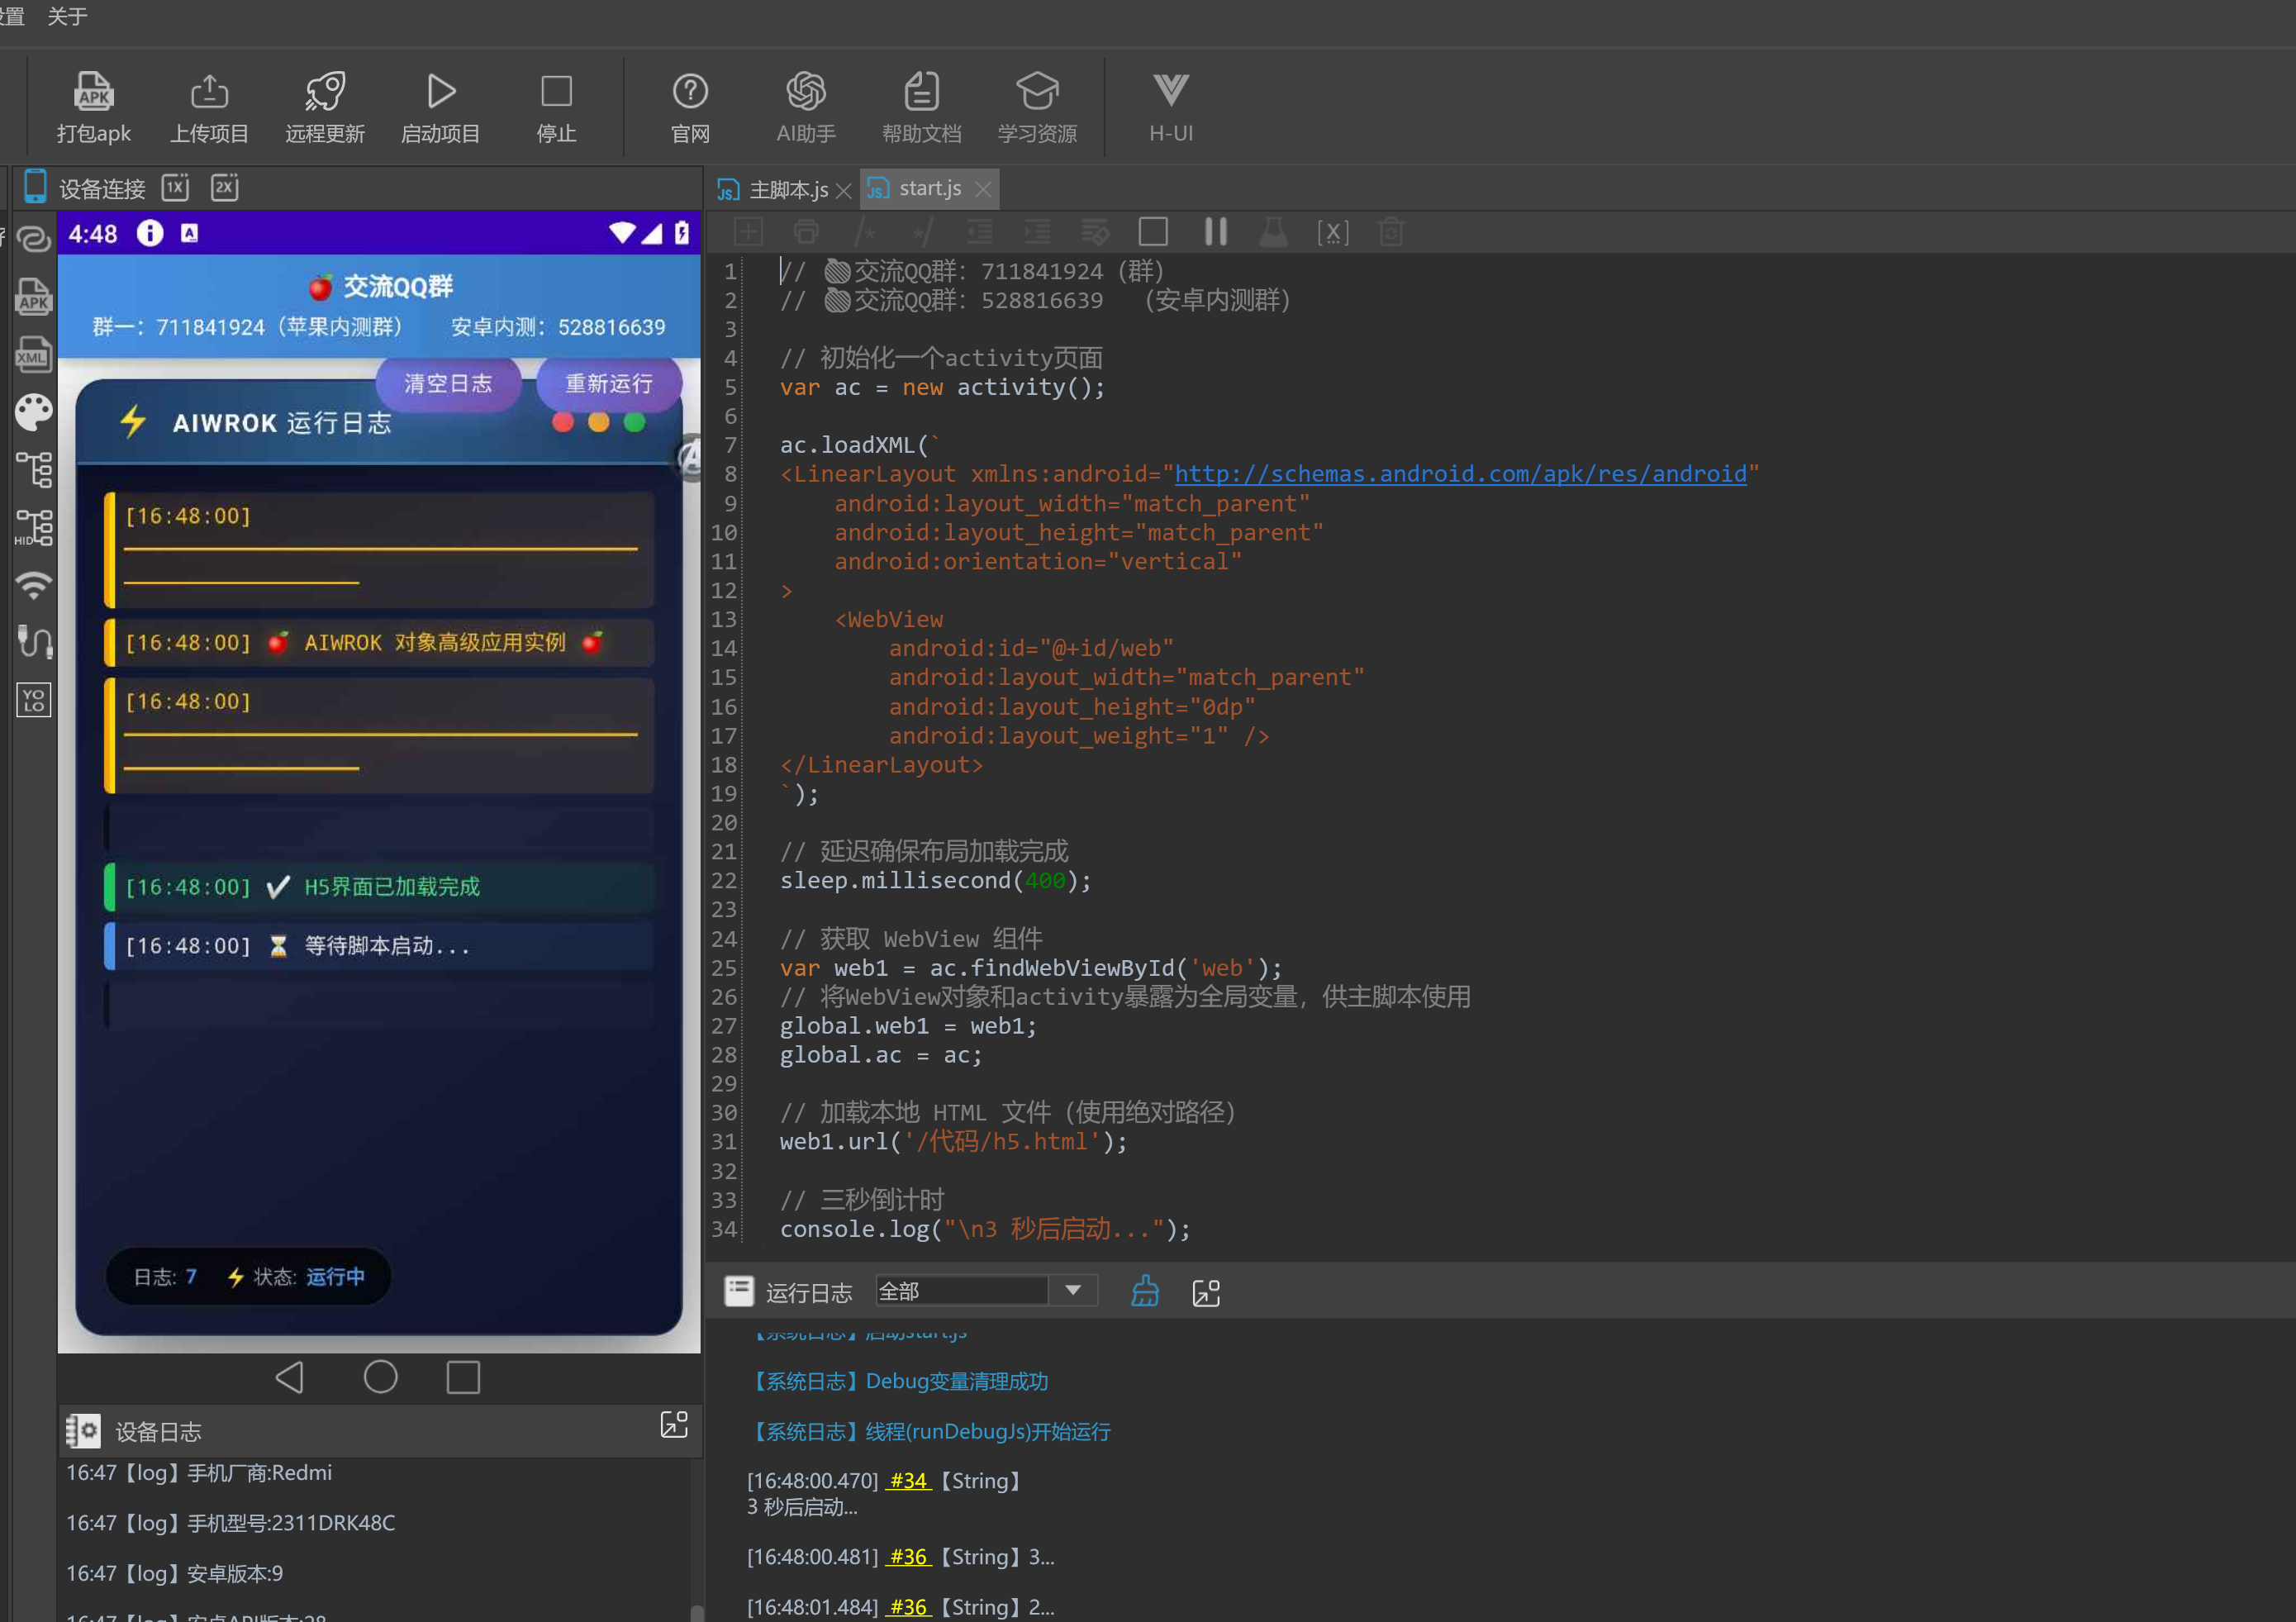
Task: Click the square stop icon in editor toolbar
Action: point(1153,232)
